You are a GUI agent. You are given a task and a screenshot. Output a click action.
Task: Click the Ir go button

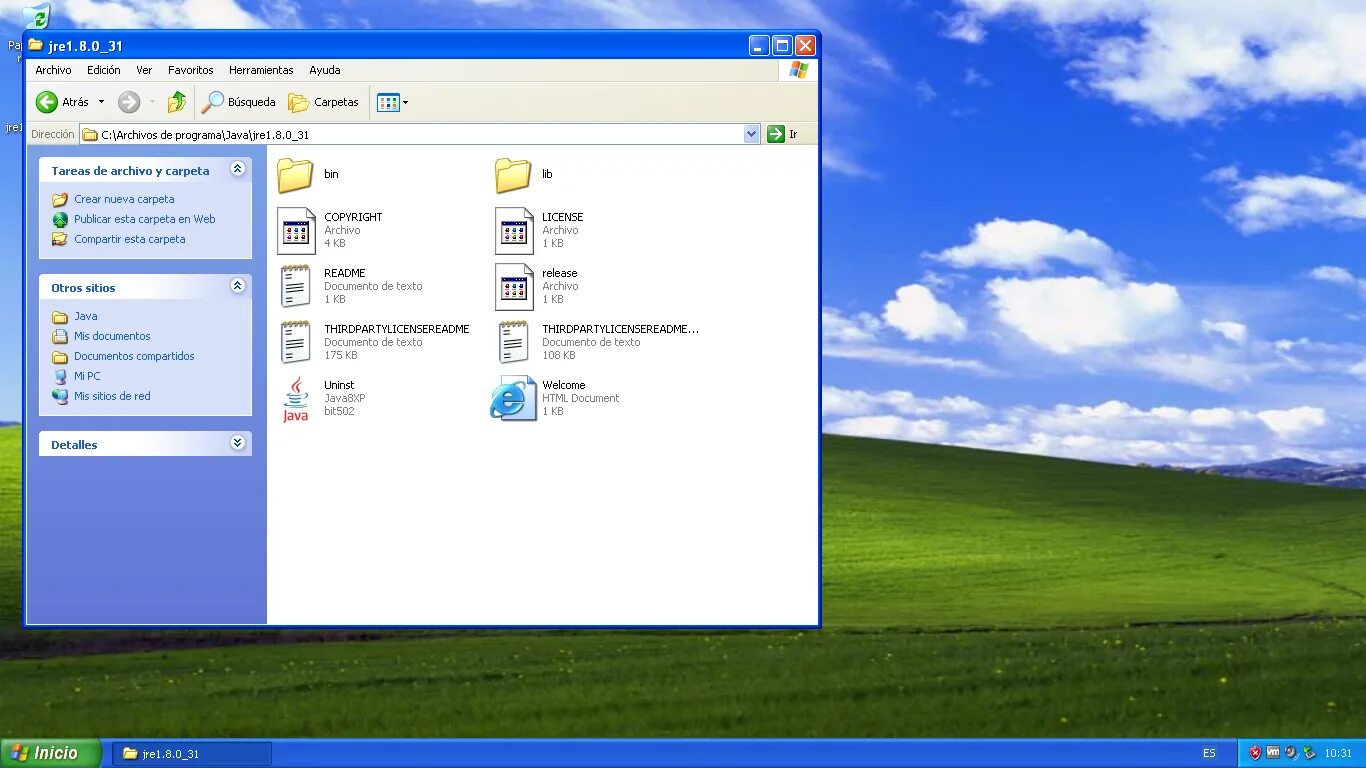(783, 134)
